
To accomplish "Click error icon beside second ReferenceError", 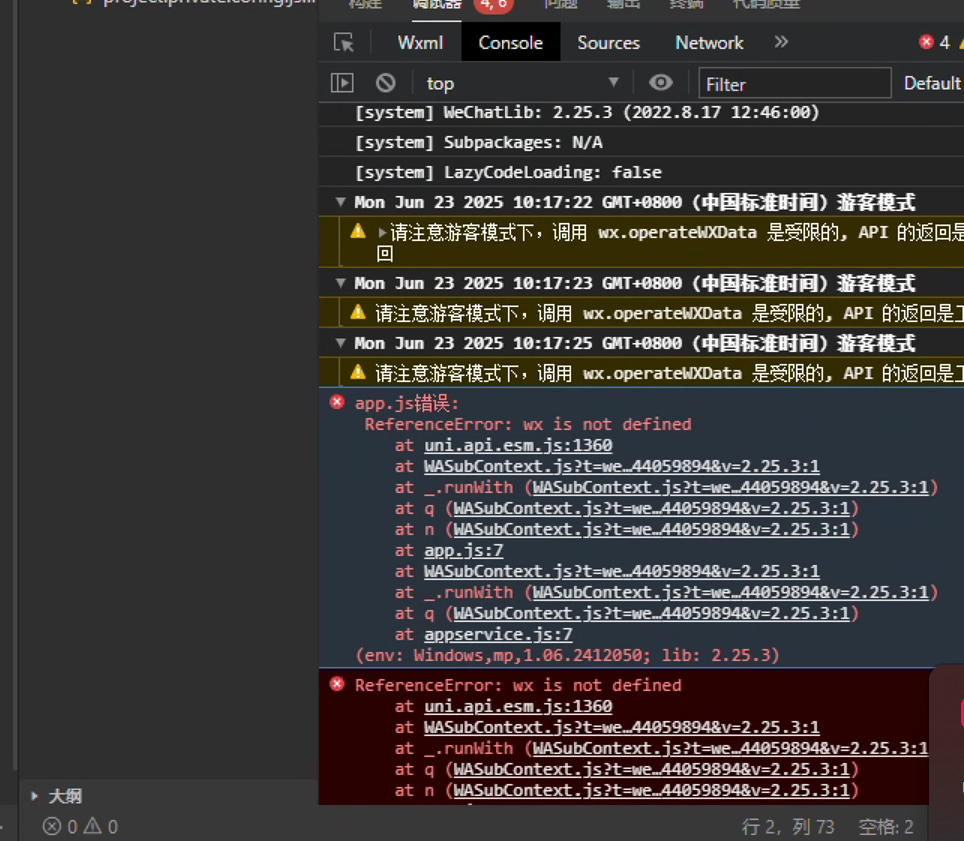I will click(x=337, y=684).
